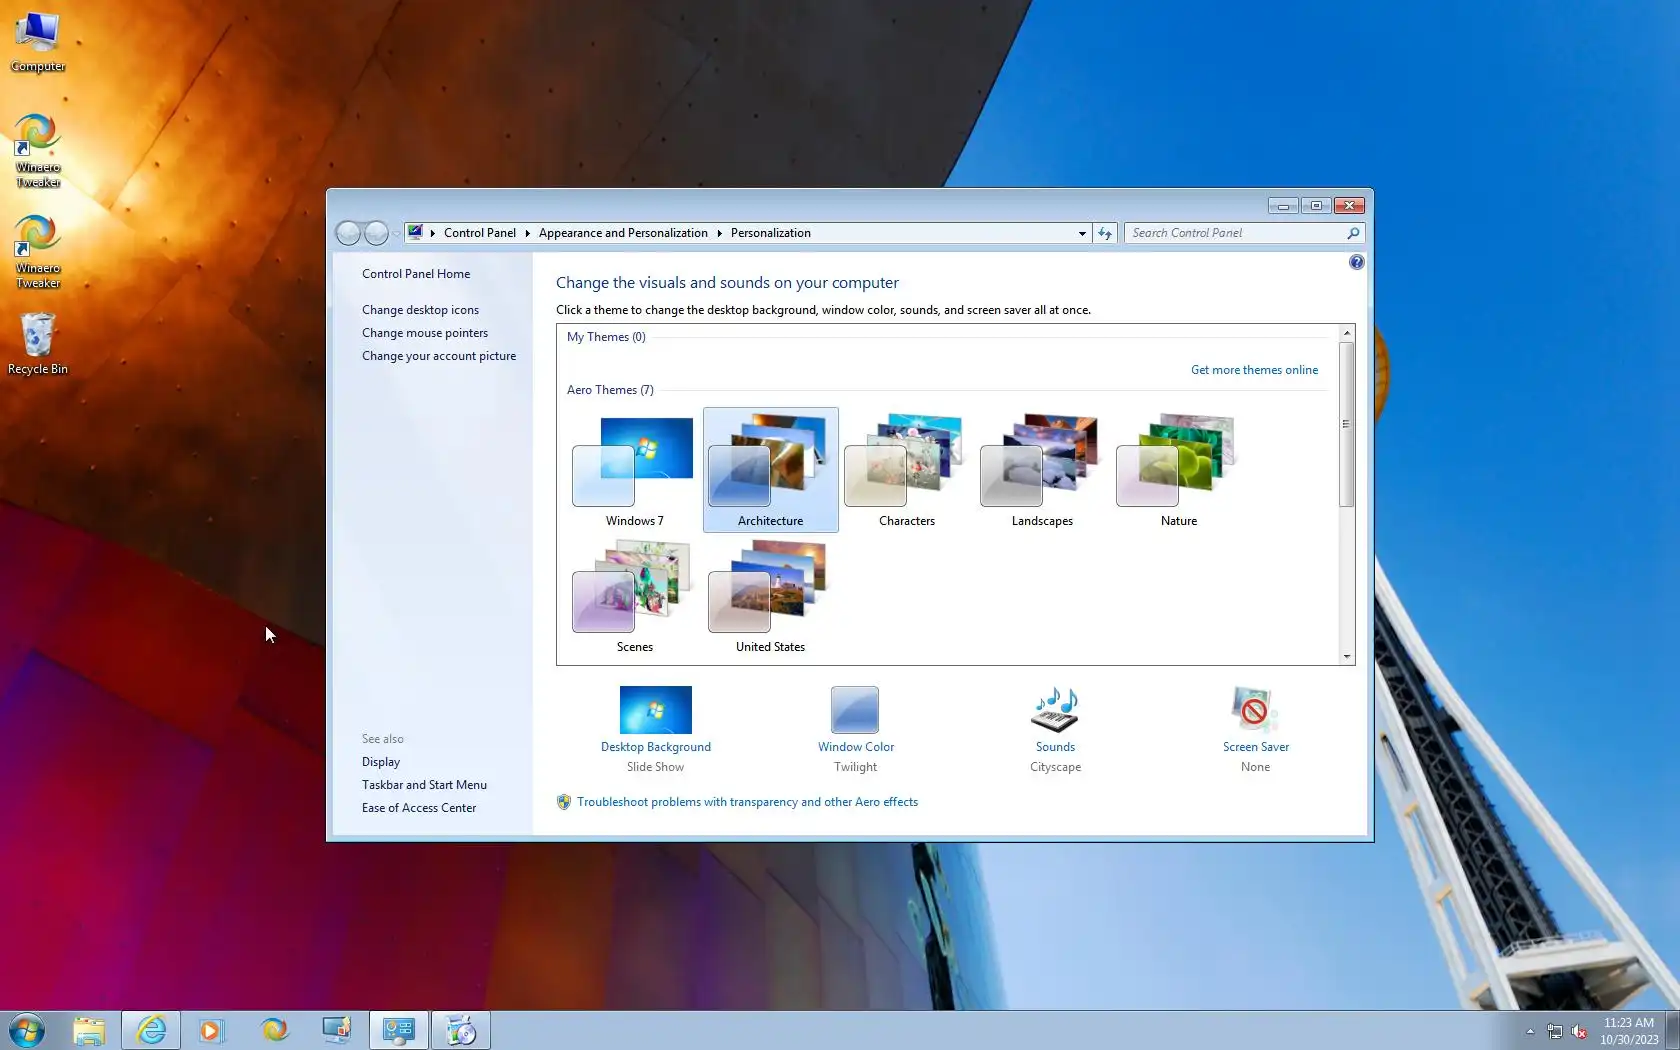Click the Forward arrow in Control Panel
This screenshot has width=1680, height=1050.
pos(376,233)
